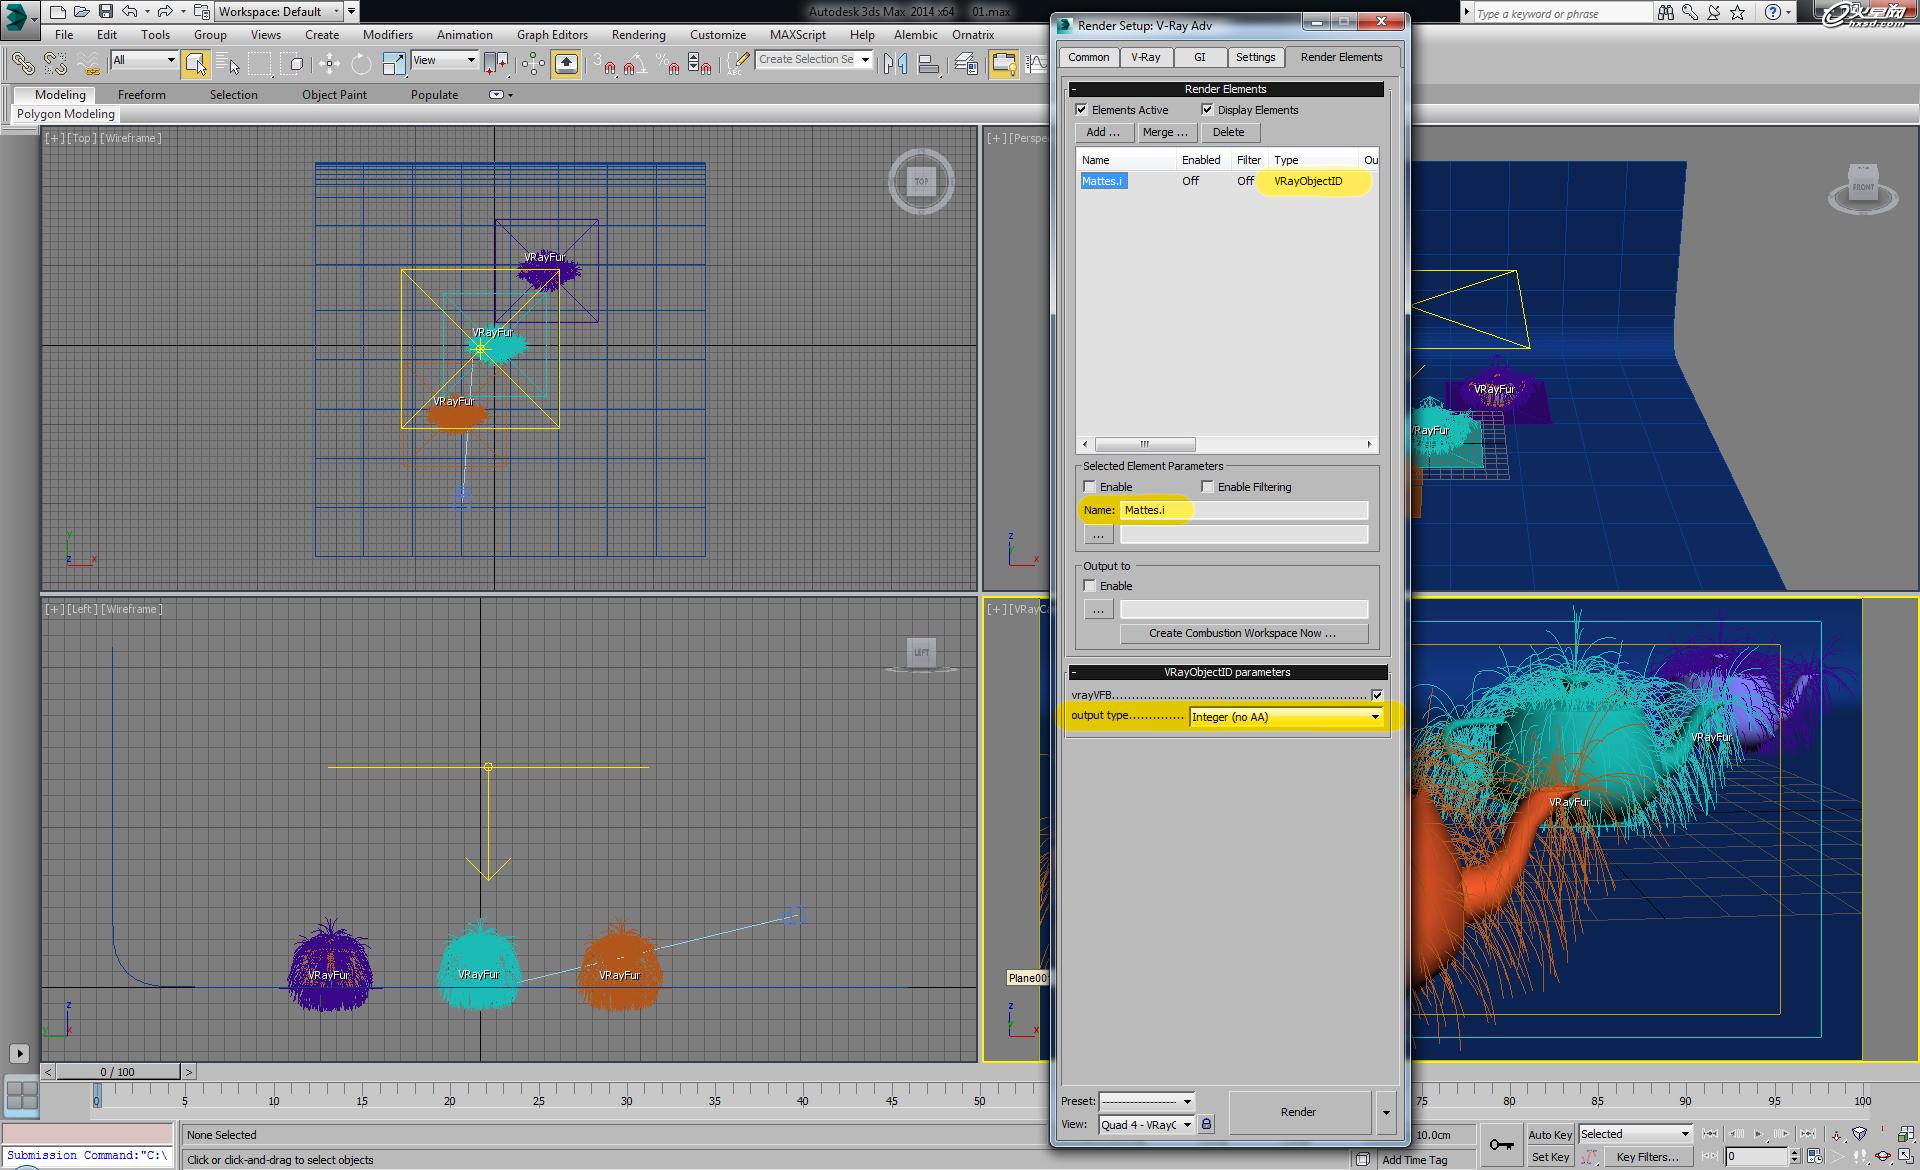Click the time slider 0 / 100 handle
The height and width of the screenshot is (1170, 1920).
pos(118,1072)
